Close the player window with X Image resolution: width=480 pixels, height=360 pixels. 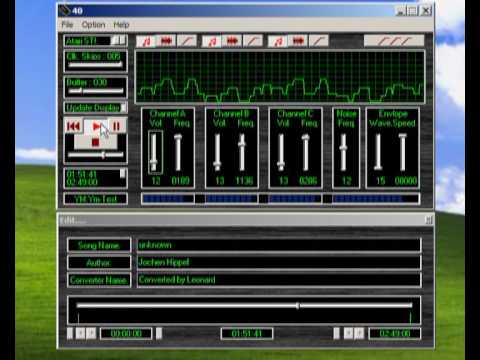(426, 11)
